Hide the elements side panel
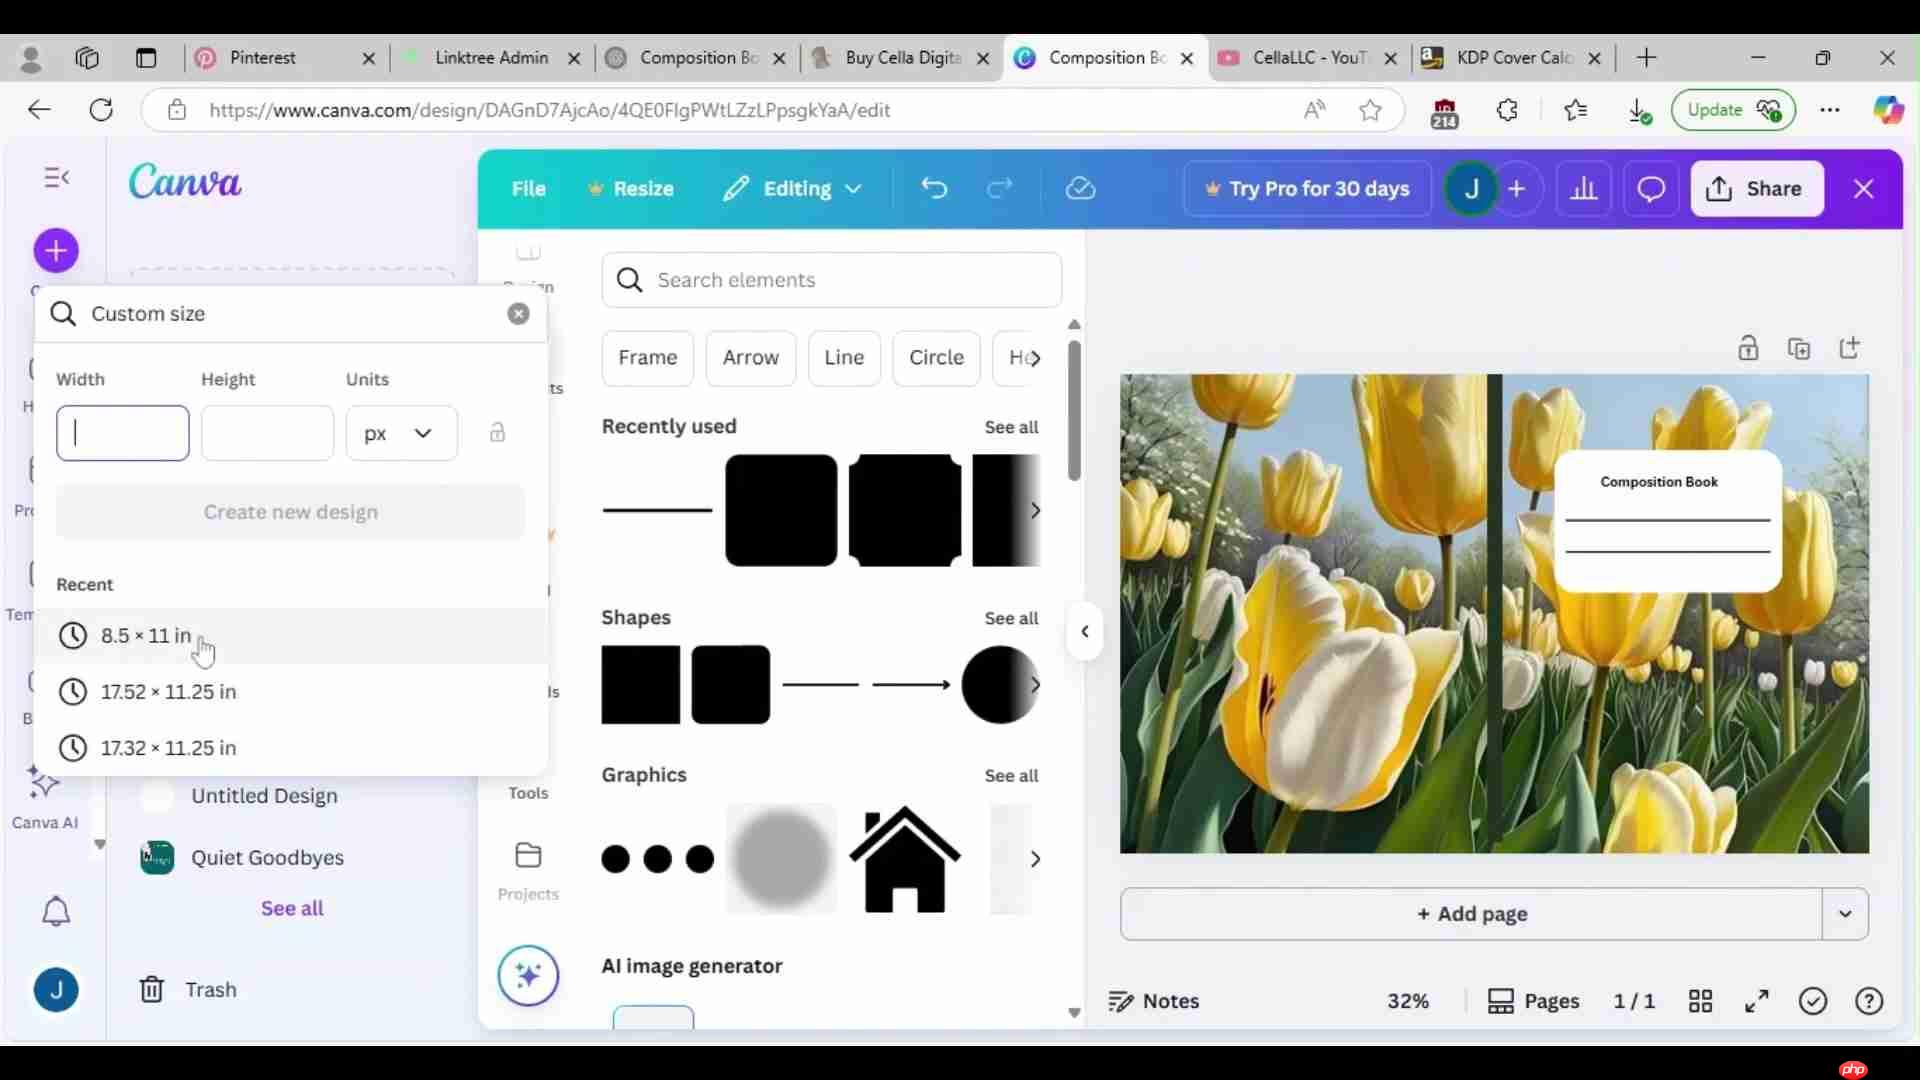Screen dimensions: 1920x1080 point(1085,632)
